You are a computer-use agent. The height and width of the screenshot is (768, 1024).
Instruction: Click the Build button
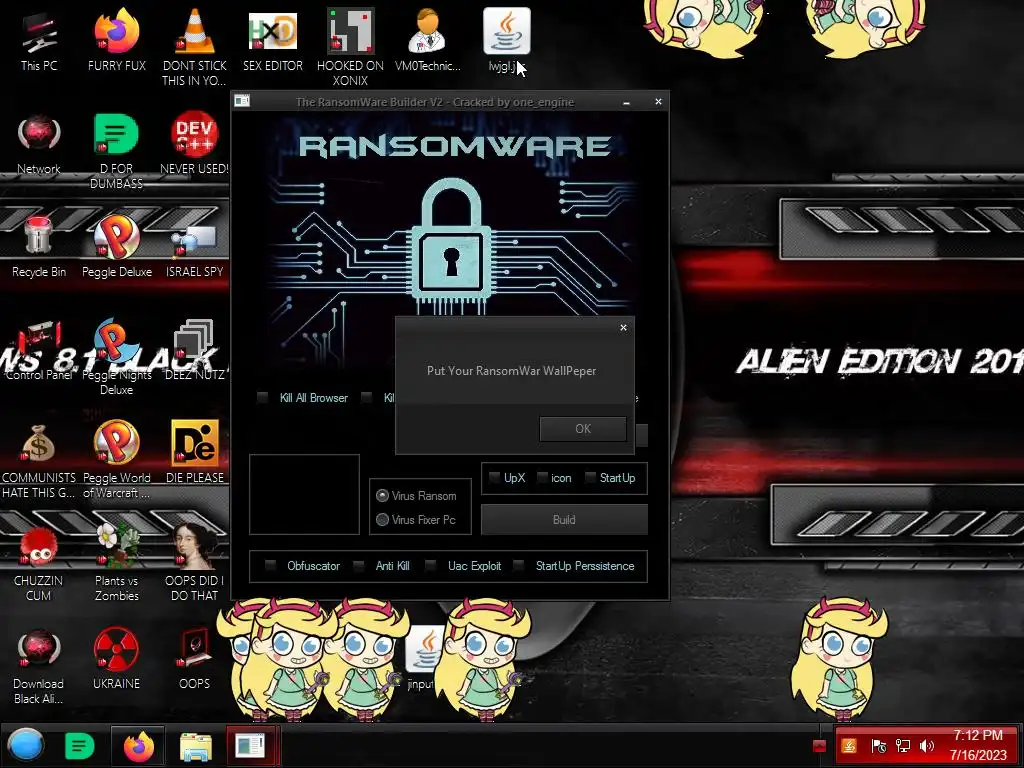pyautogui.click(x=564, y=520)
